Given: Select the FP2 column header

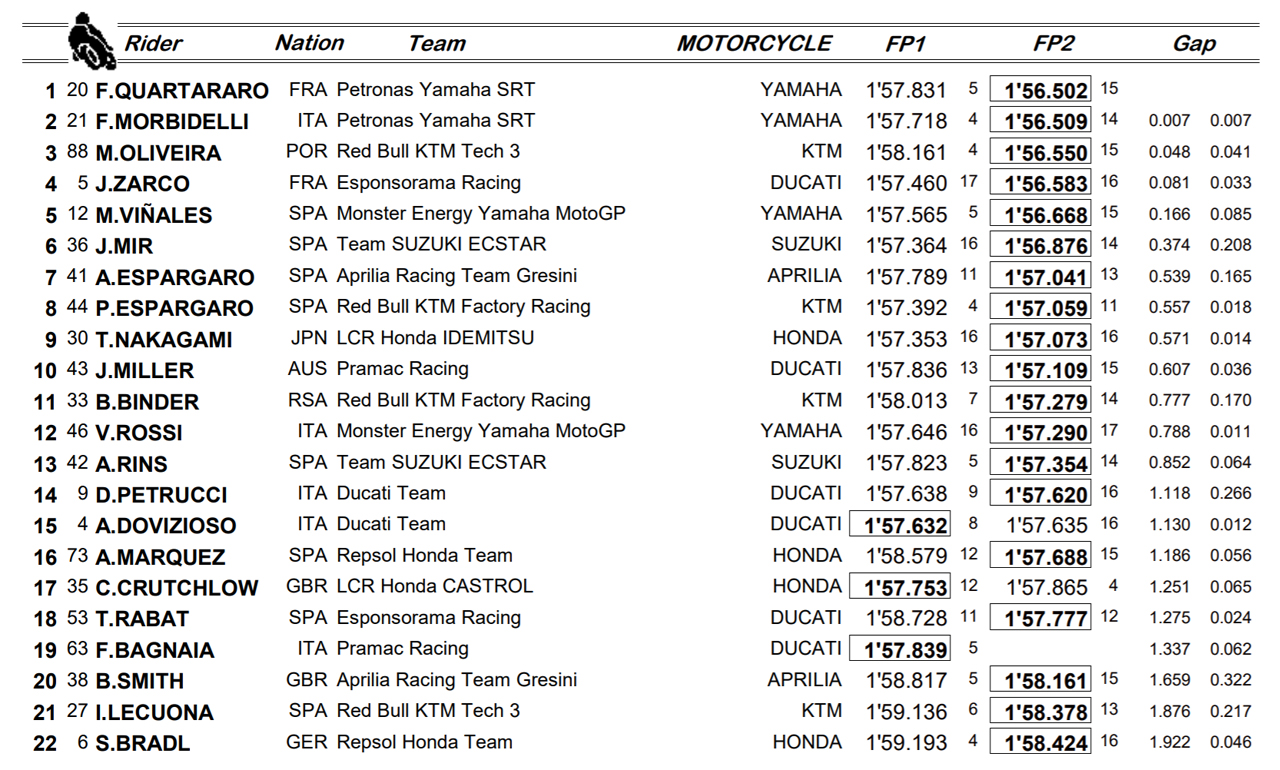Looking at the screenshot, I should coord(1053,43).
